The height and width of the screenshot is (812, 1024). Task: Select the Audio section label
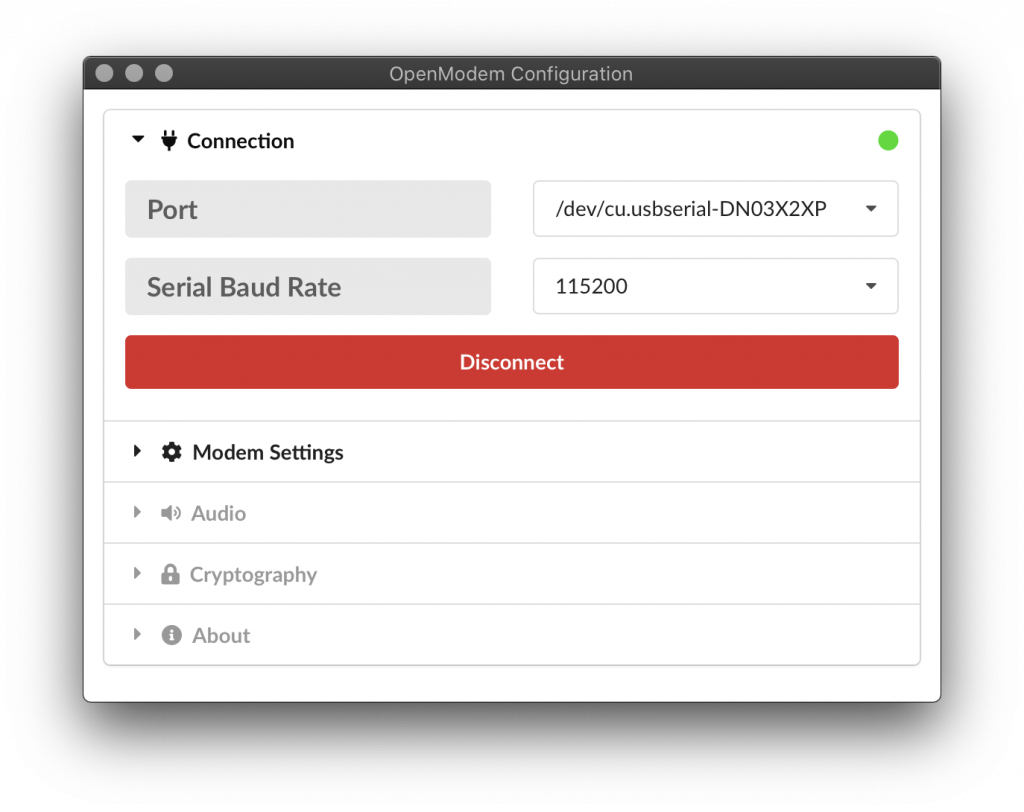pyautogui.click(x=218, y=513)
